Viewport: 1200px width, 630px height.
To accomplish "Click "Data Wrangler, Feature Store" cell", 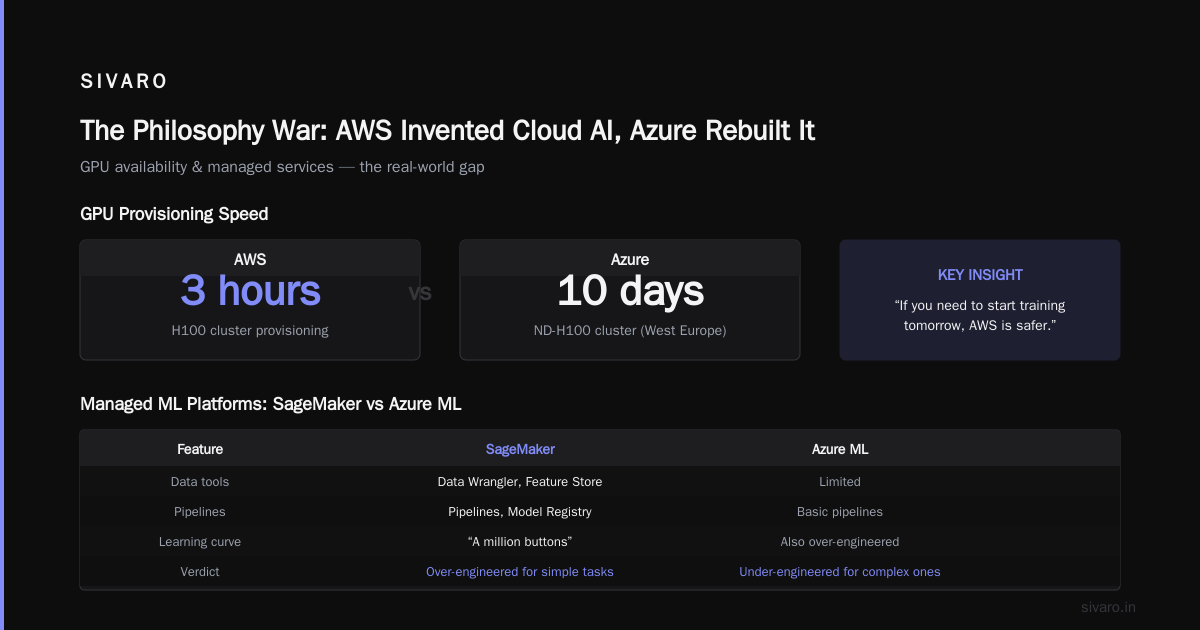I will 520,482.
